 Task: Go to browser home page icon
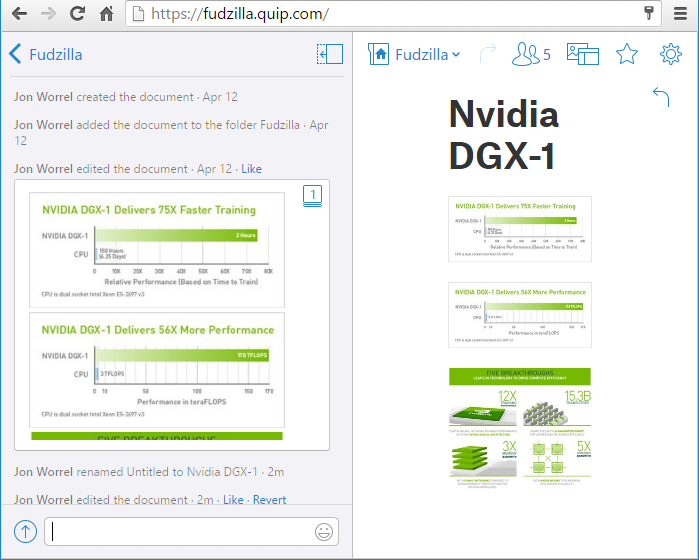tap(106, 14)
